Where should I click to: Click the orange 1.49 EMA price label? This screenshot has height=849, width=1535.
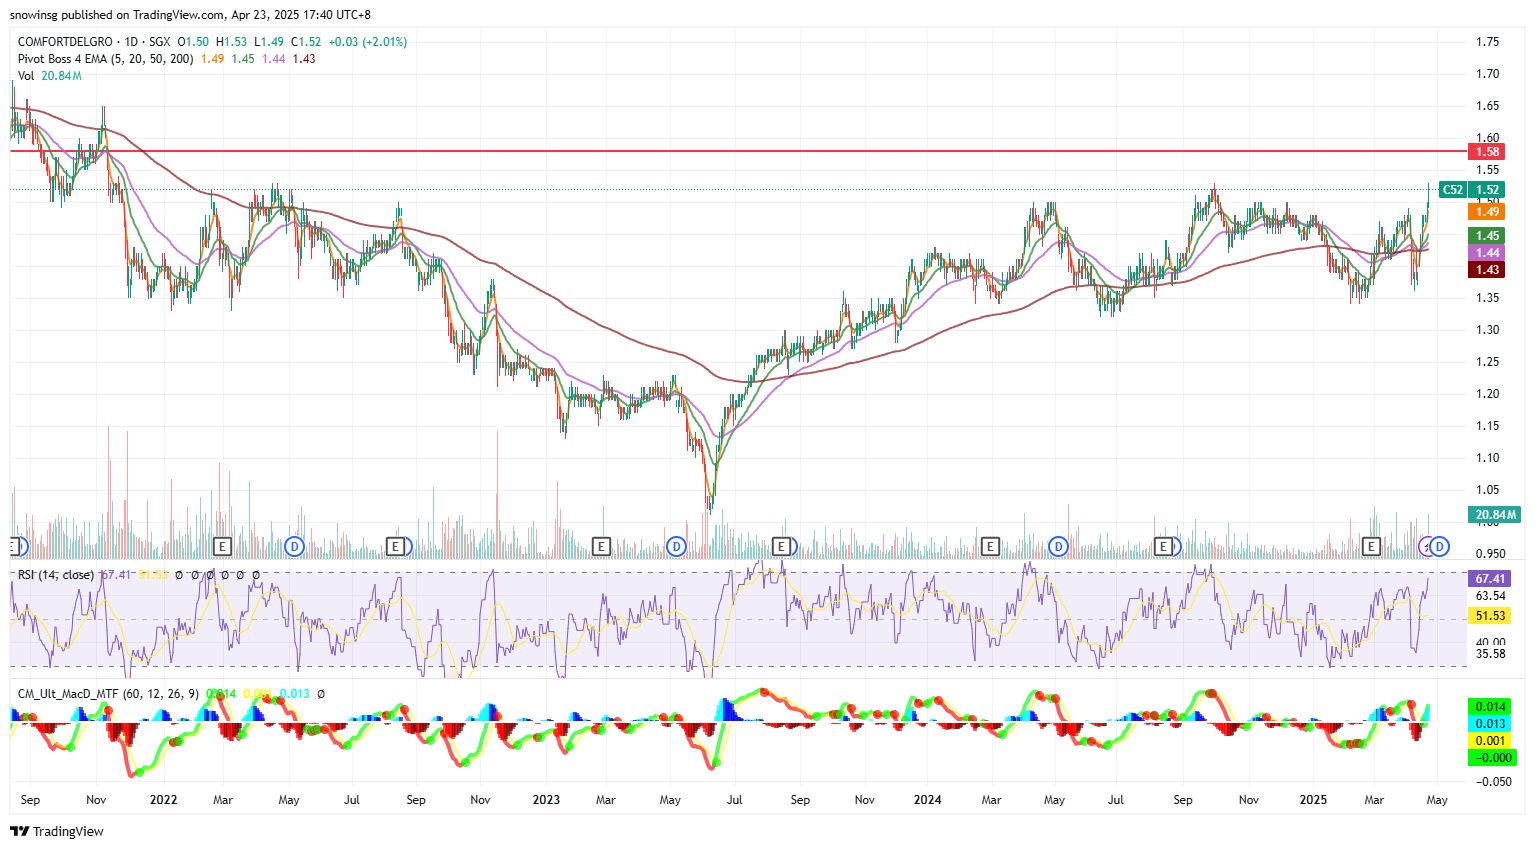(1488, 211)
